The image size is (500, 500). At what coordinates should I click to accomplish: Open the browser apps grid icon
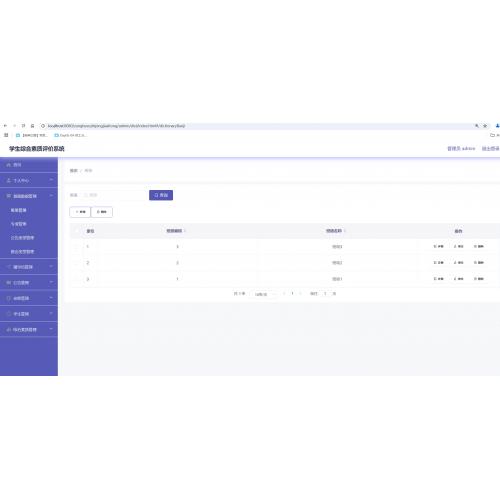pyautogui.click(x=6, y=135)
